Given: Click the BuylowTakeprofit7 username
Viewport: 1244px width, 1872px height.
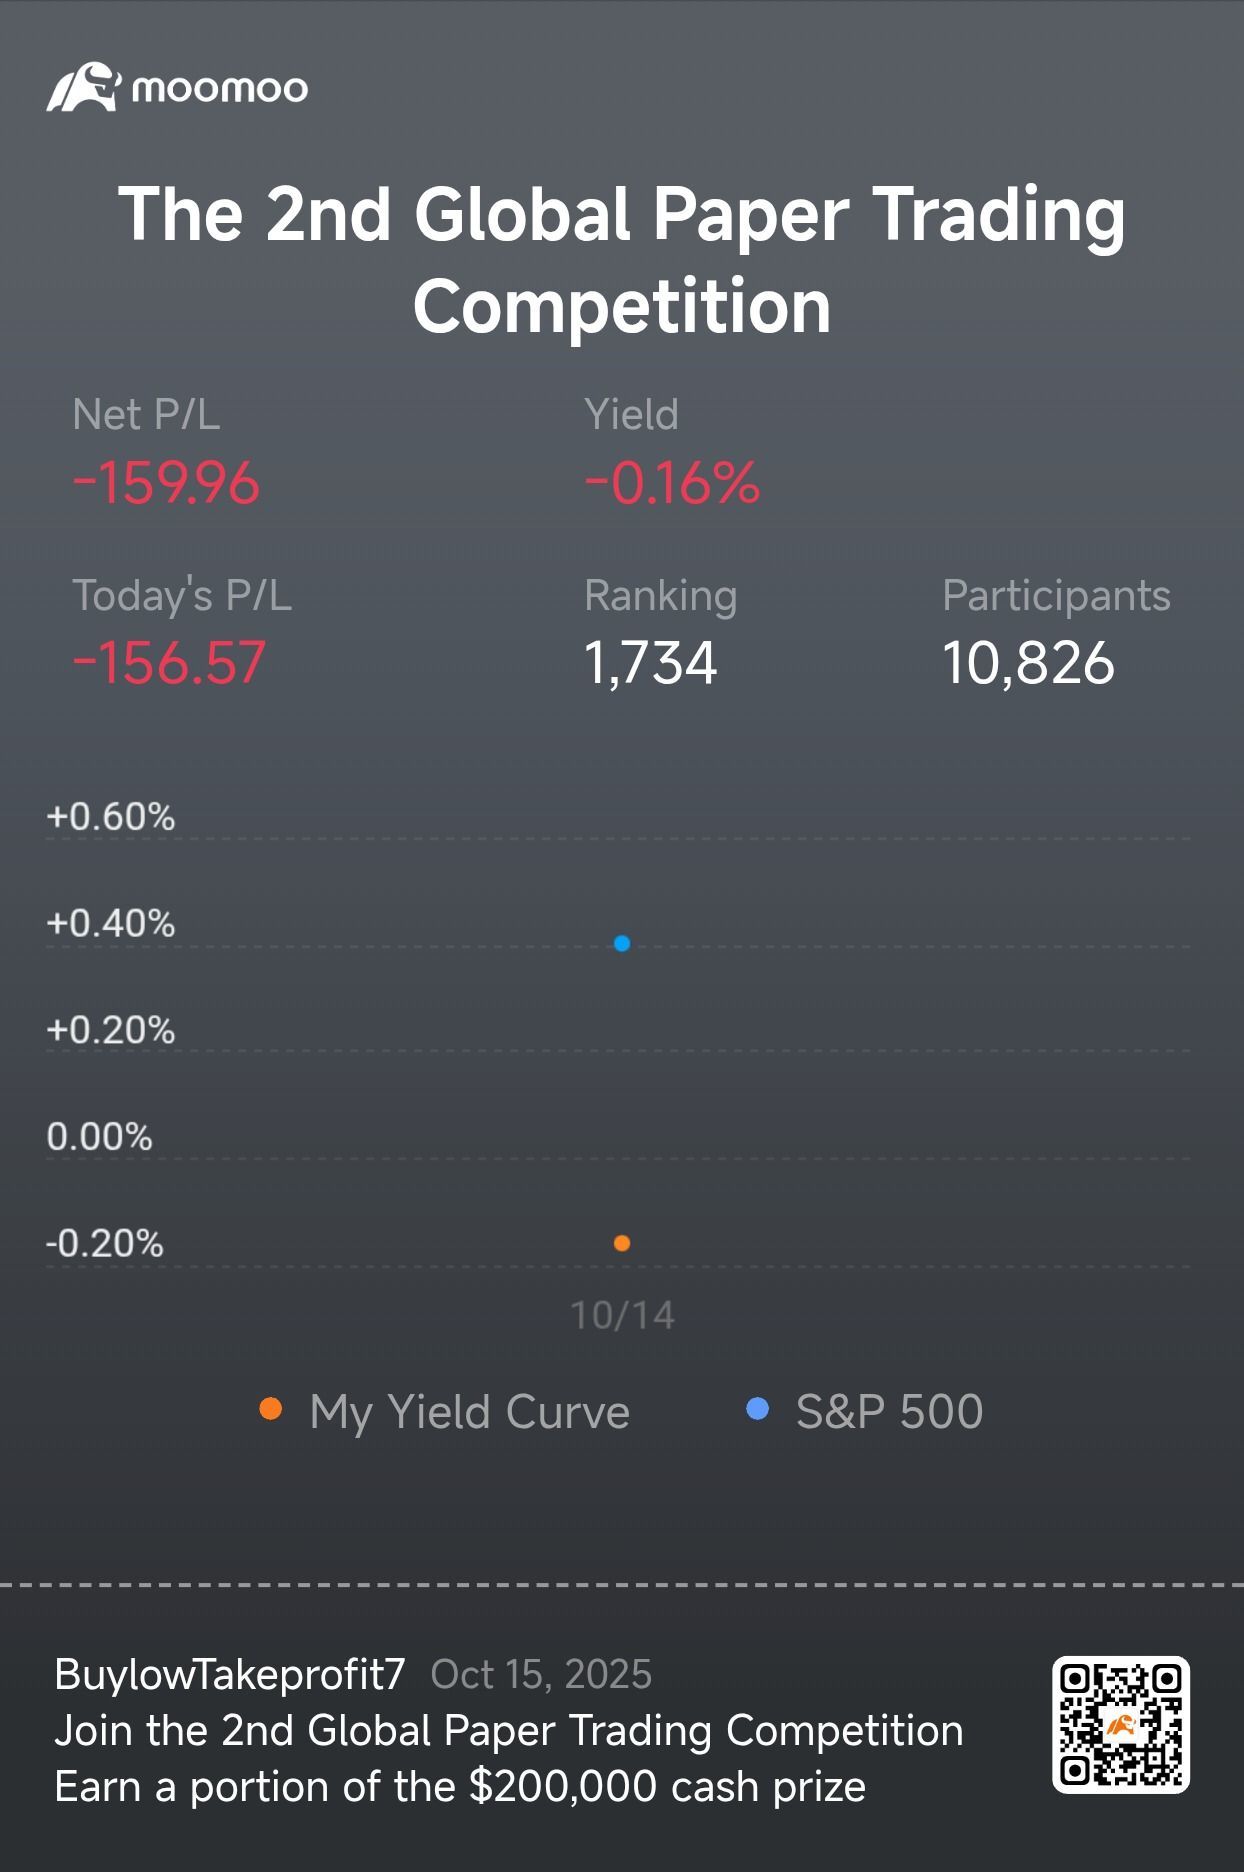Looking at the screenshot, I should (x=230, y=1674).
